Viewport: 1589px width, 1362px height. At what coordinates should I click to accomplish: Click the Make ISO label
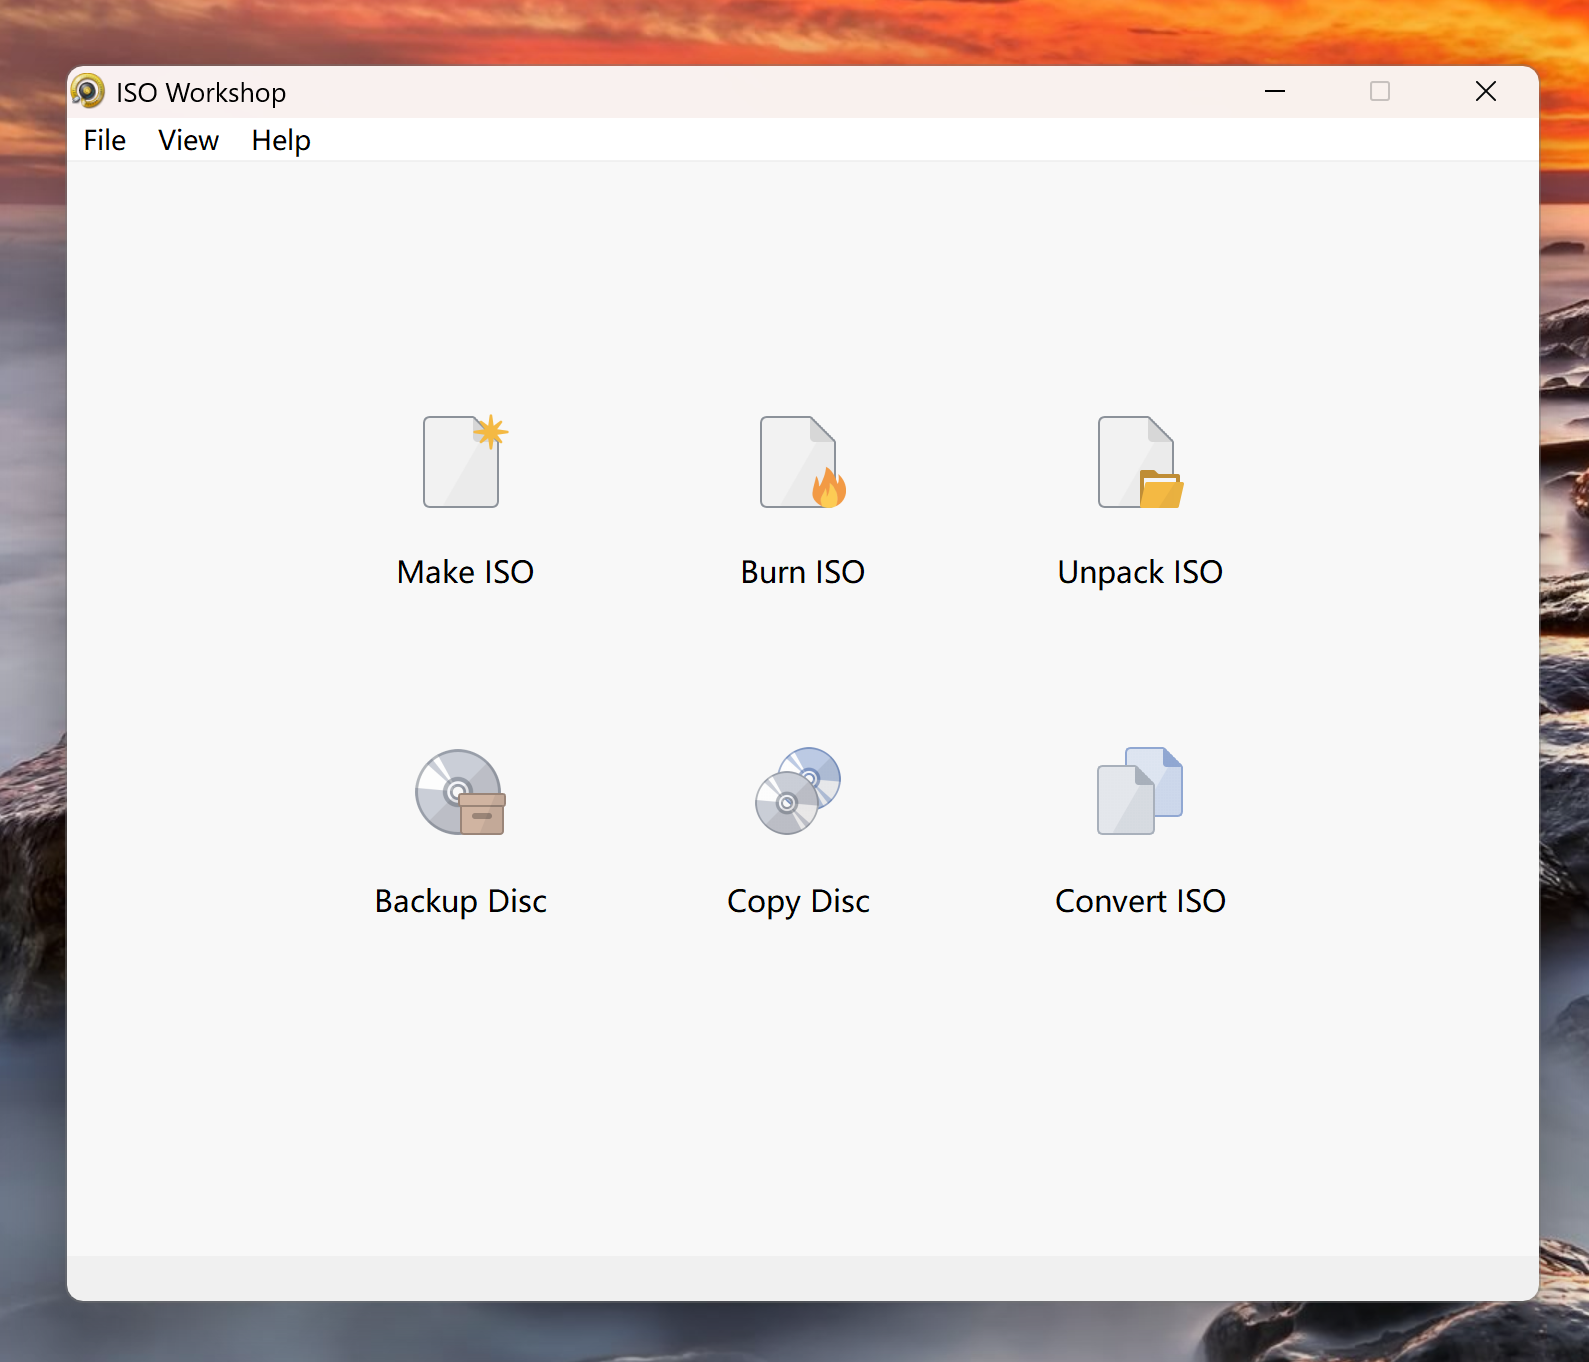465,572
